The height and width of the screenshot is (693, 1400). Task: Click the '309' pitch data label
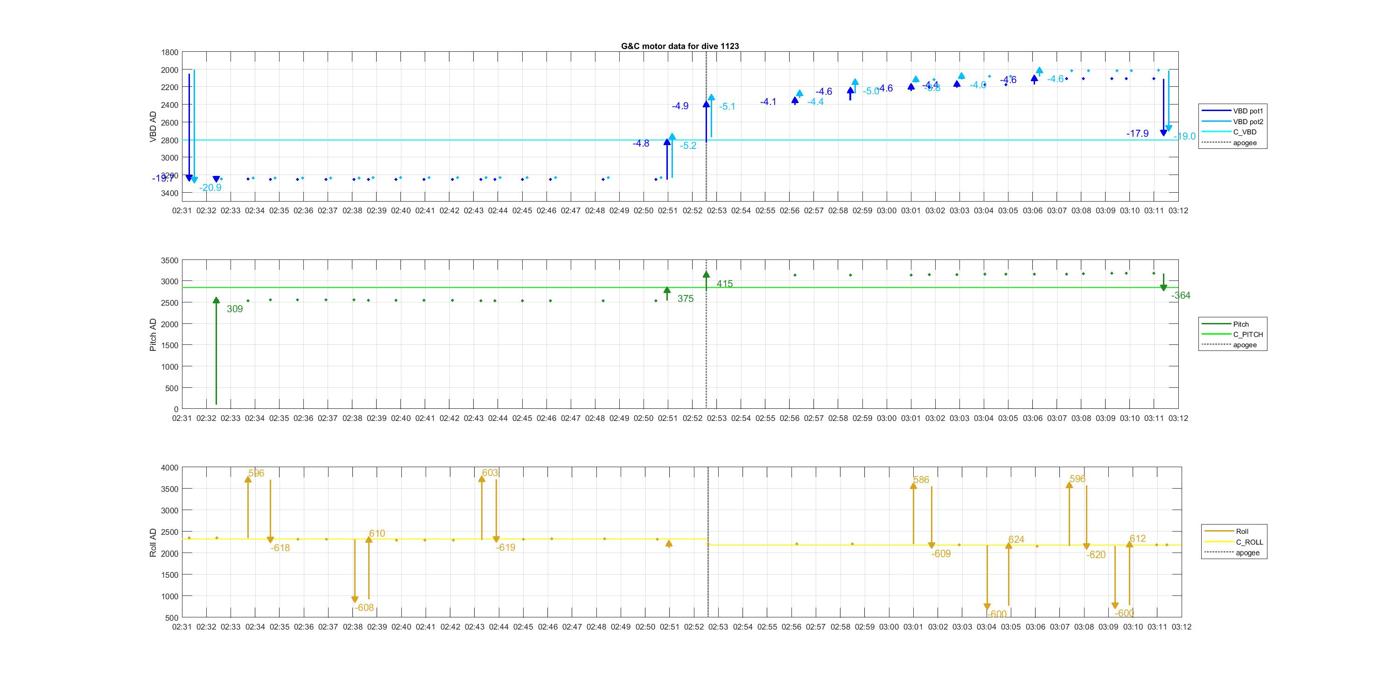pyautogui.click(x=234, y=309)
